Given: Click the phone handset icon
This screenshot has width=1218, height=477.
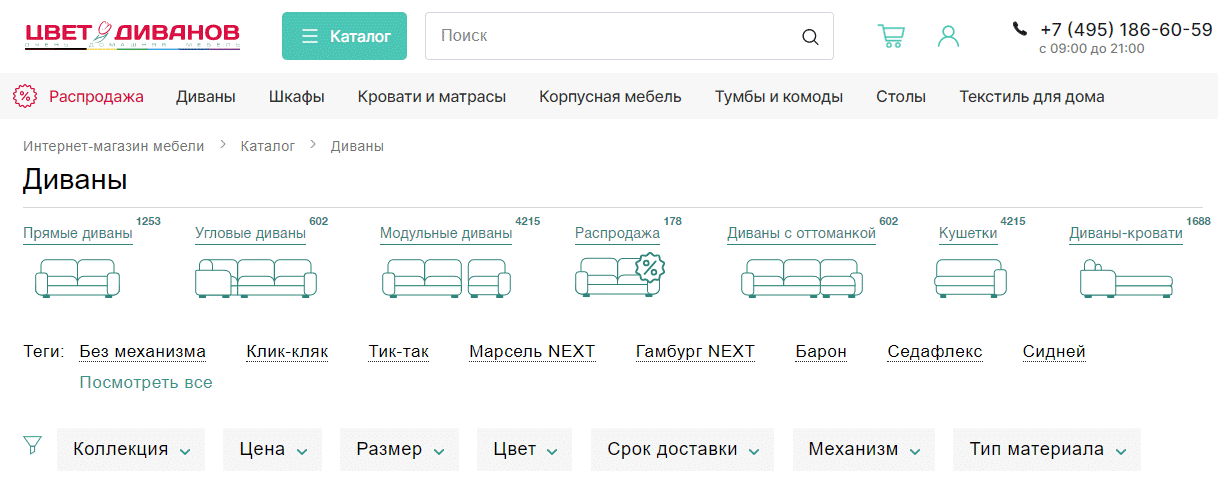Looking at the screenshot, I should (x=1020, y=29).
